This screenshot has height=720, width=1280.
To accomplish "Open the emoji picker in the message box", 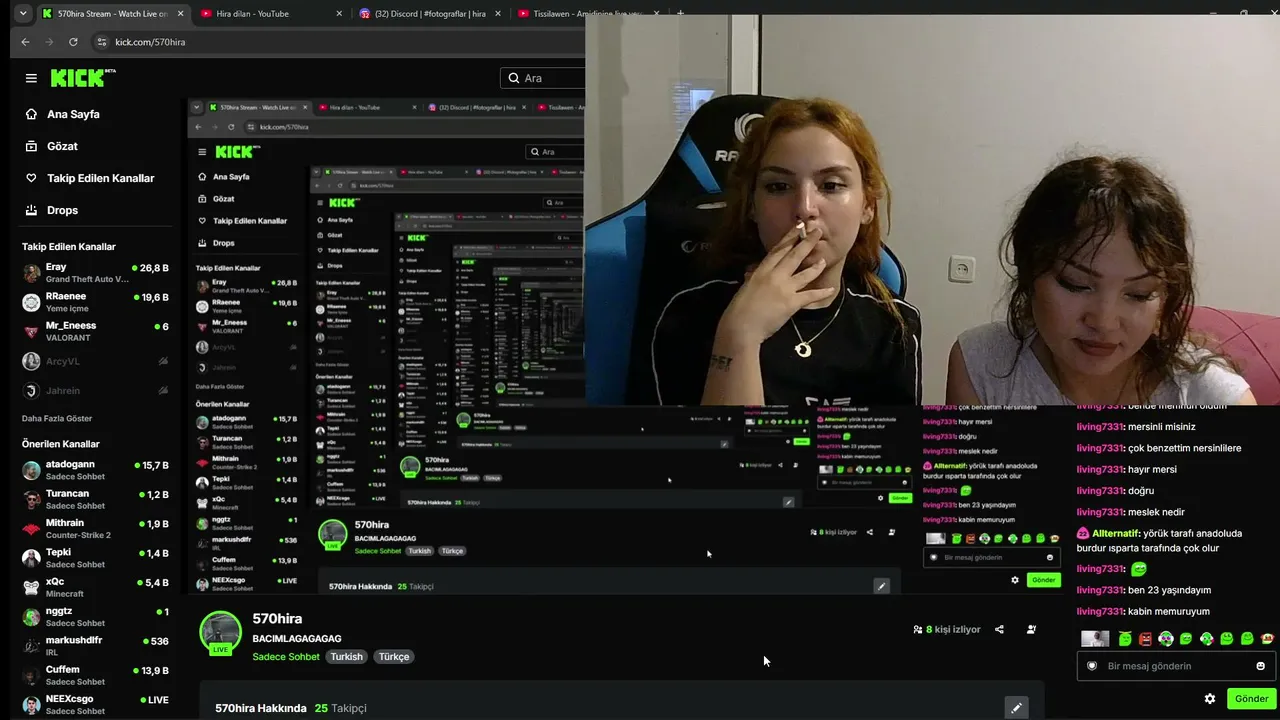I will click(x=1260, y=666).
